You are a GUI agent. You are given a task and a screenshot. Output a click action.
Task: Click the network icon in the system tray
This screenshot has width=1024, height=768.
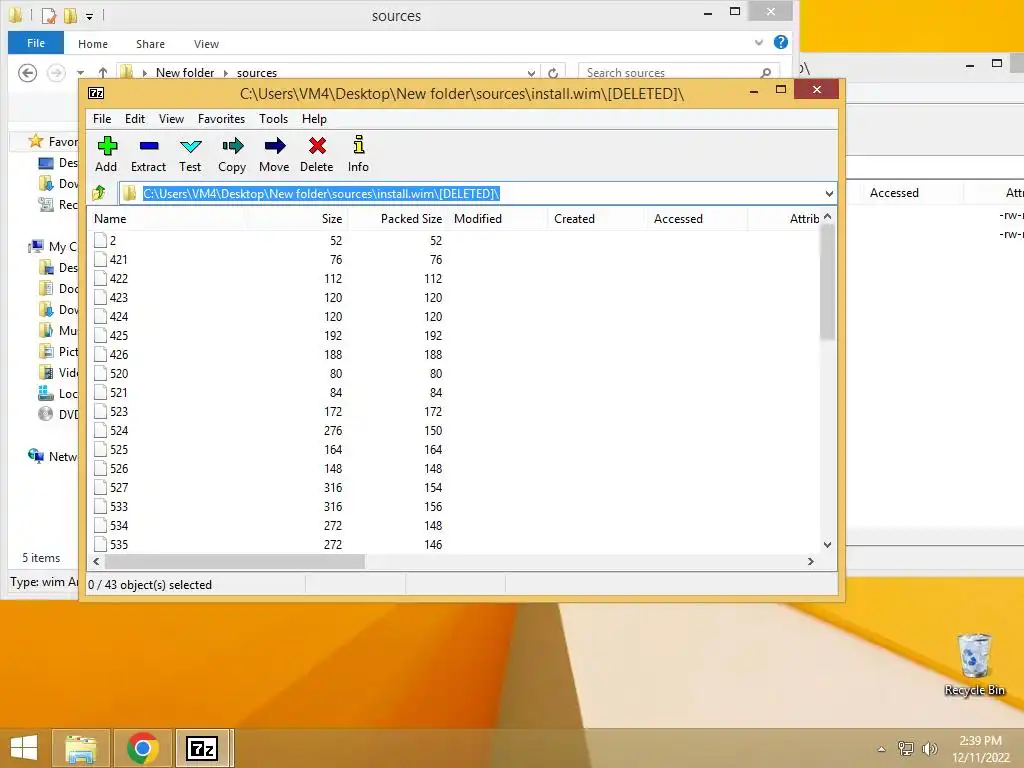905,749
